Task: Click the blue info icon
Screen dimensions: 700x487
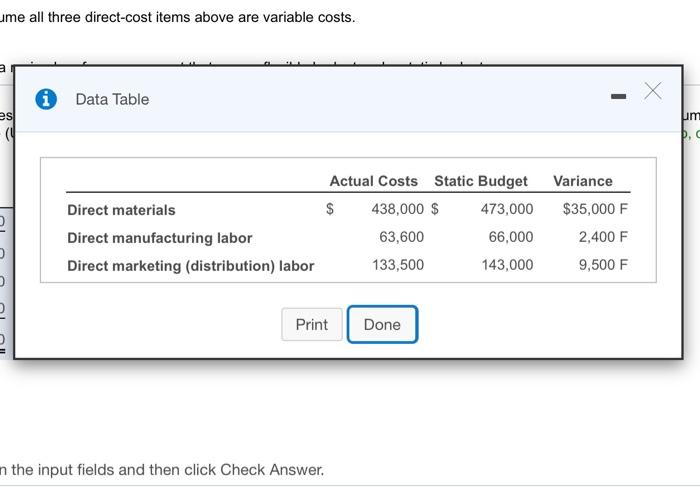Action: [46, 99]
